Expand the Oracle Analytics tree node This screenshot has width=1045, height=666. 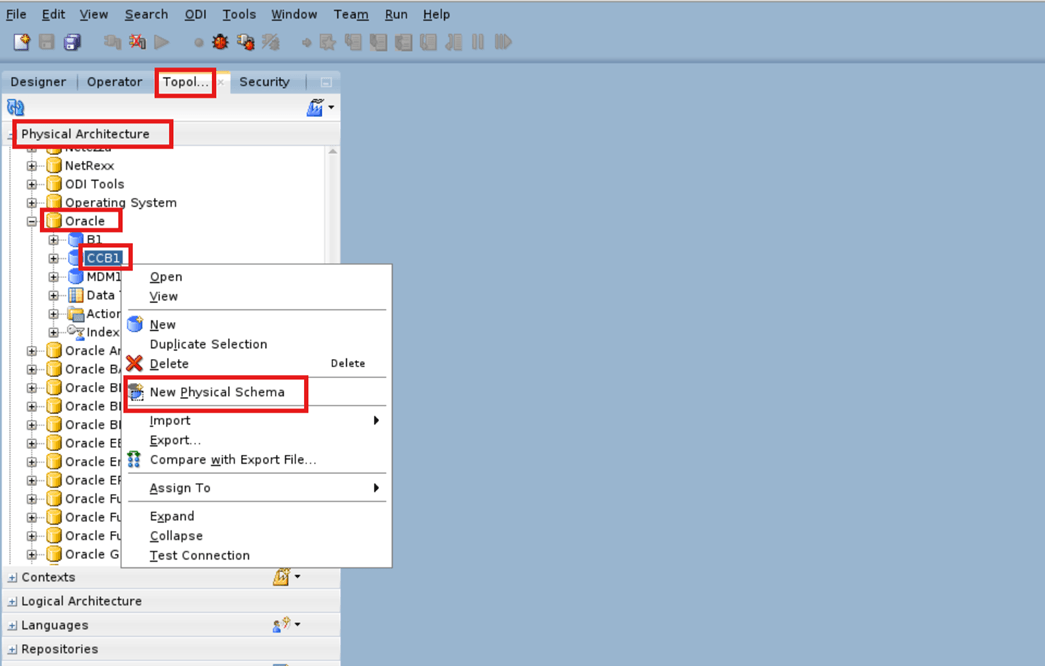point(34,350)
